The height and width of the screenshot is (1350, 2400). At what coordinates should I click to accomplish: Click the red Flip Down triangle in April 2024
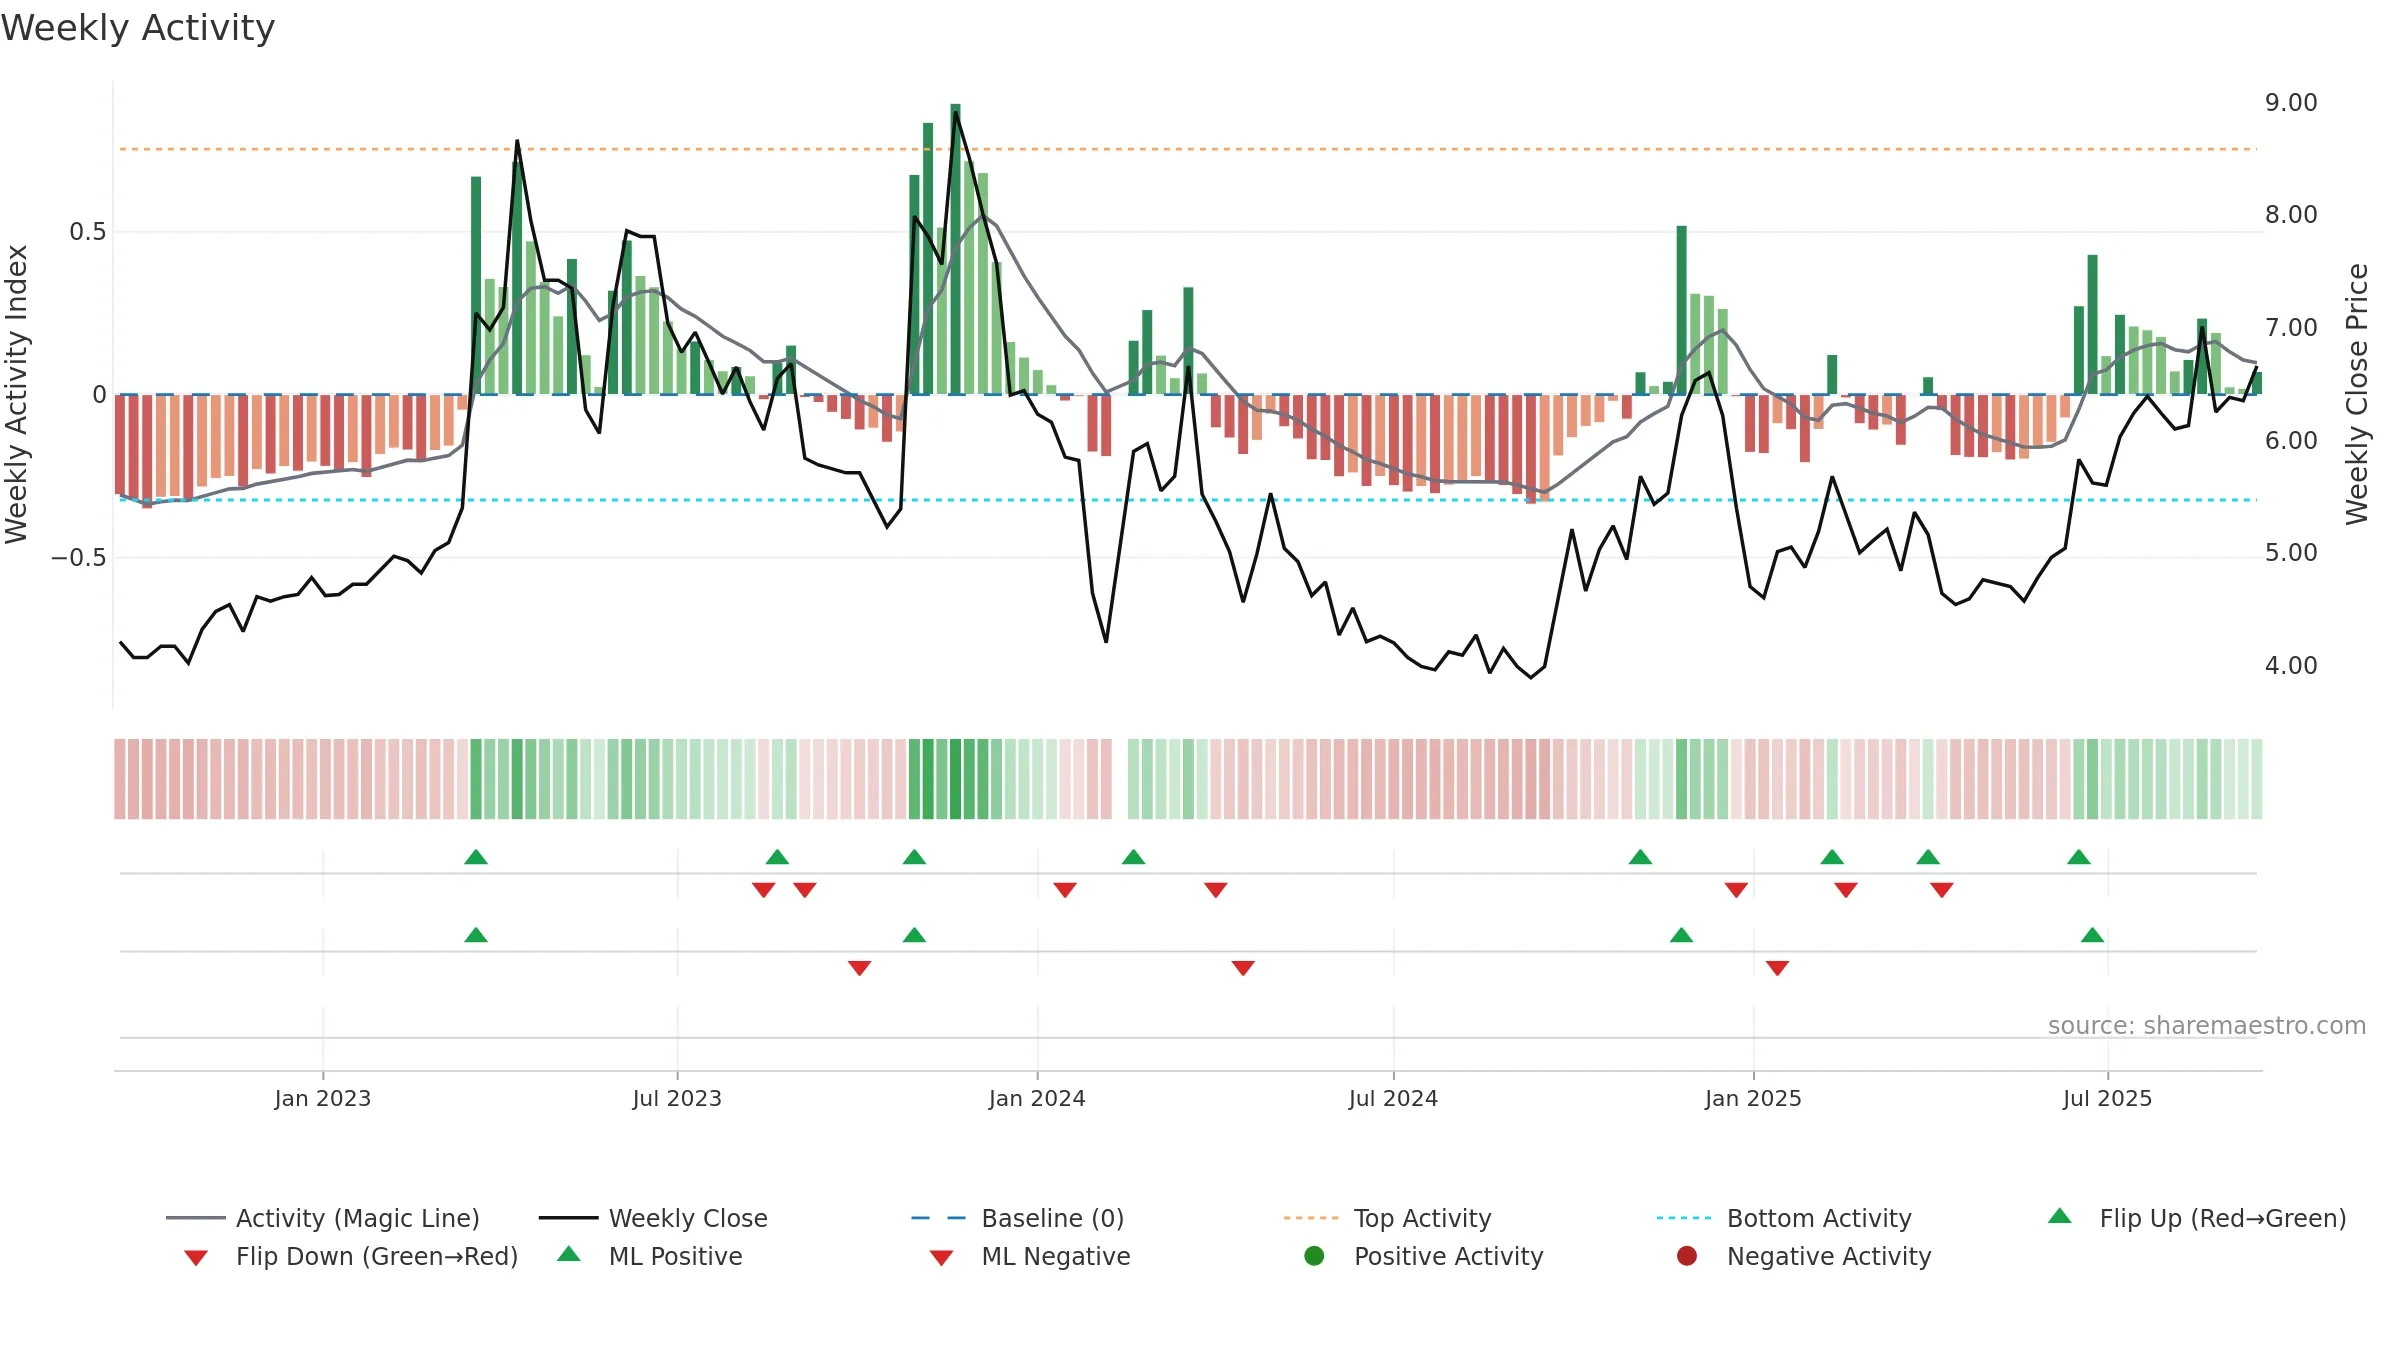coord(1216,890)
